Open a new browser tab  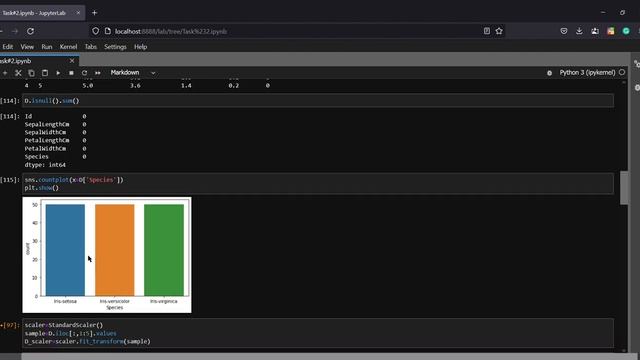pos(94,13)
